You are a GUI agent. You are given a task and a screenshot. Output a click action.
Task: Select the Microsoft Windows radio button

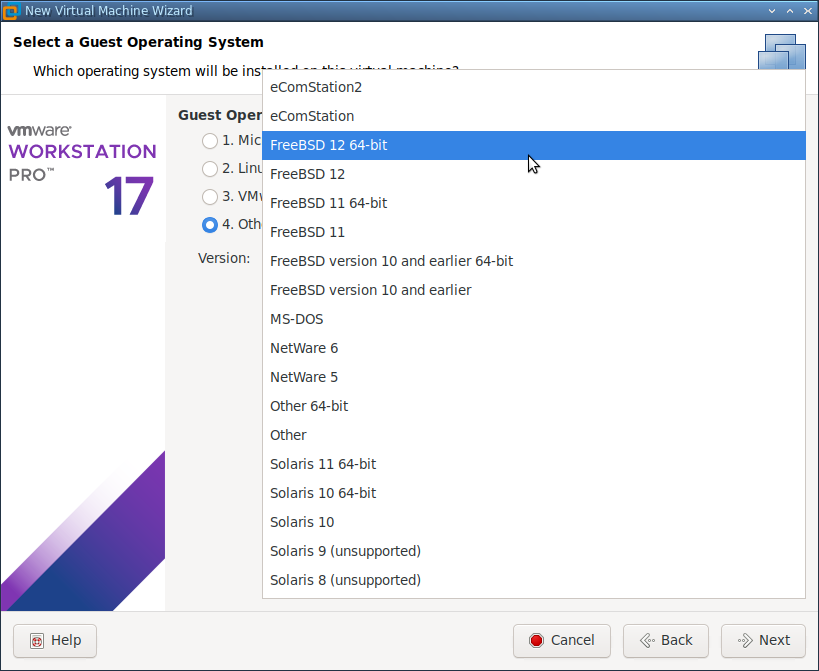[x=210, y=141]
